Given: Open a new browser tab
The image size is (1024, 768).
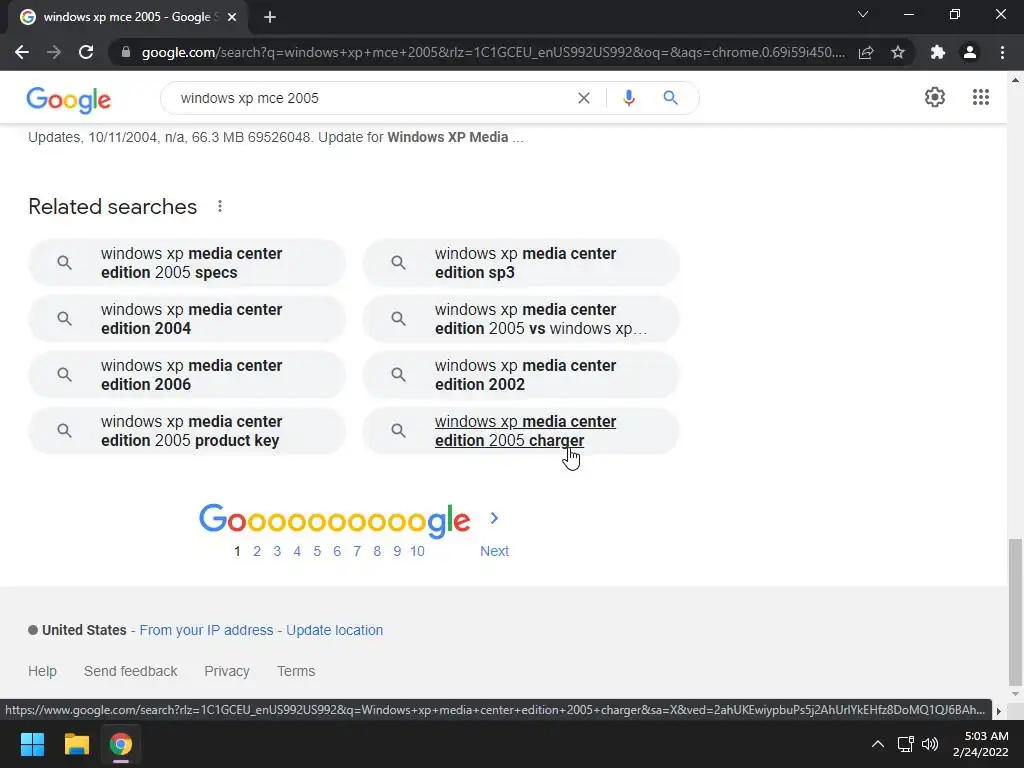Looking at the screenshot, I should (x=270, y=17).
